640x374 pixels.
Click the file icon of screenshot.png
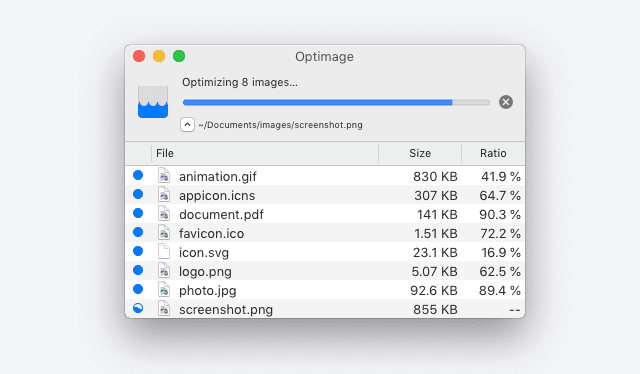(164, 308)
